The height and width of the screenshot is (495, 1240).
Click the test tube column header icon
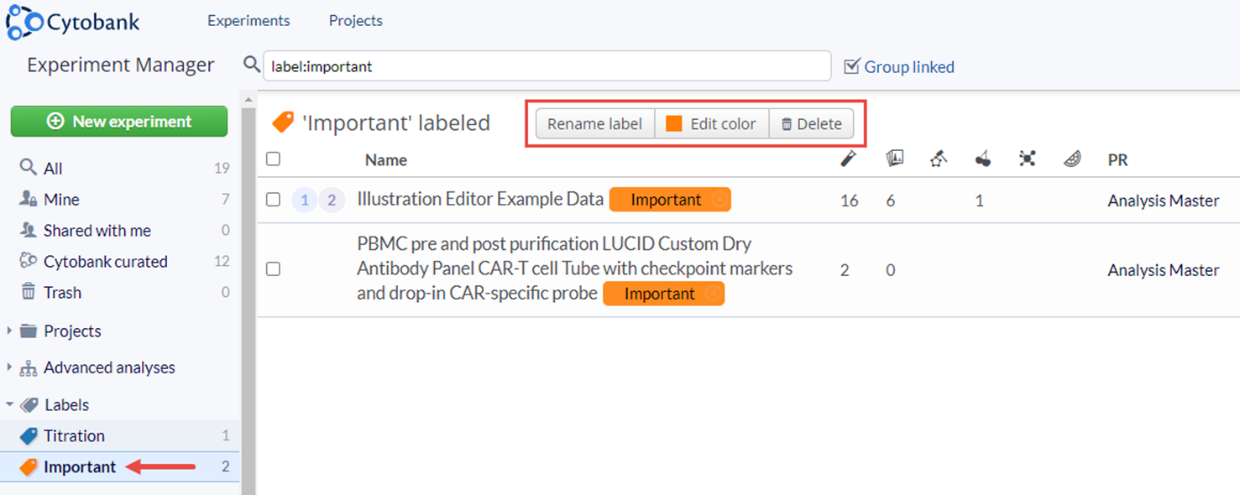847,158
